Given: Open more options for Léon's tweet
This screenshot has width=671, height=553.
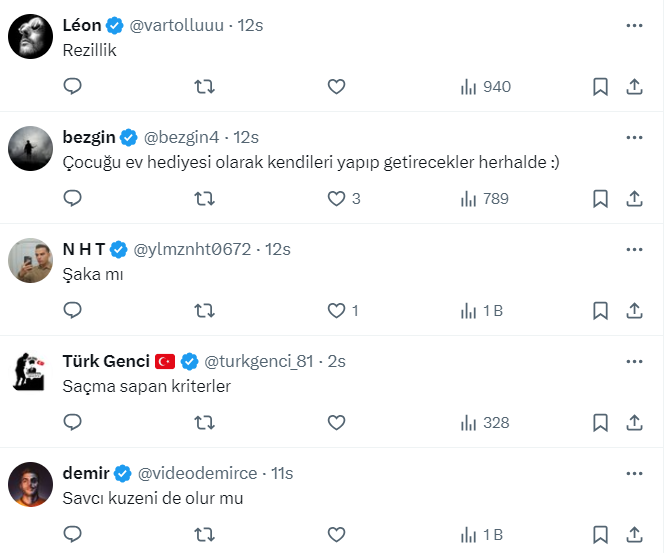Looking at the screenshot, I should (x=634, y=25).
